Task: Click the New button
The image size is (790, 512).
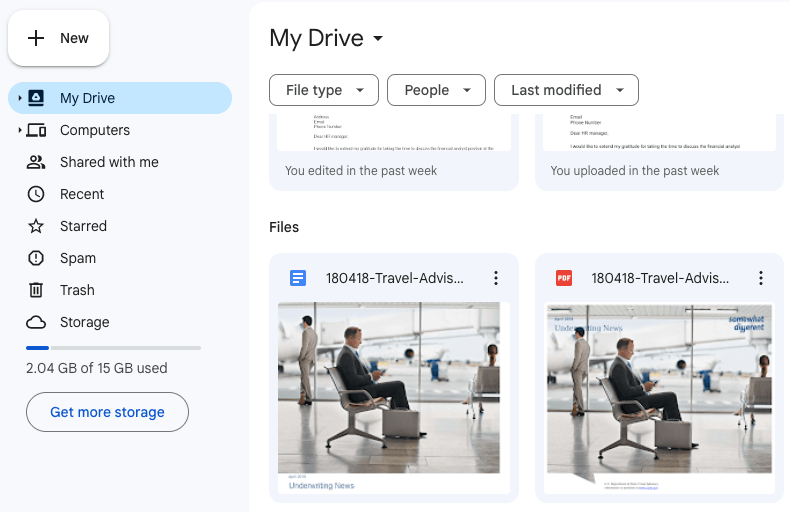Action: coord(59,38)
